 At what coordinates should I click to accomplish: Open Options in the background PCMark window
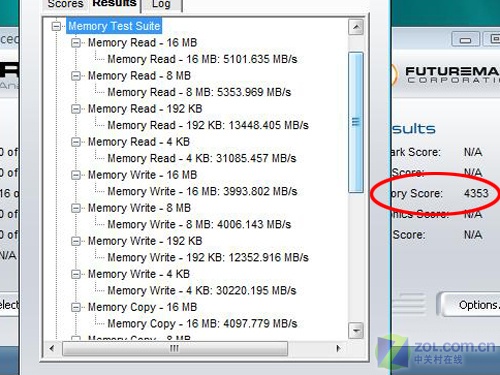tap(470, 305)
